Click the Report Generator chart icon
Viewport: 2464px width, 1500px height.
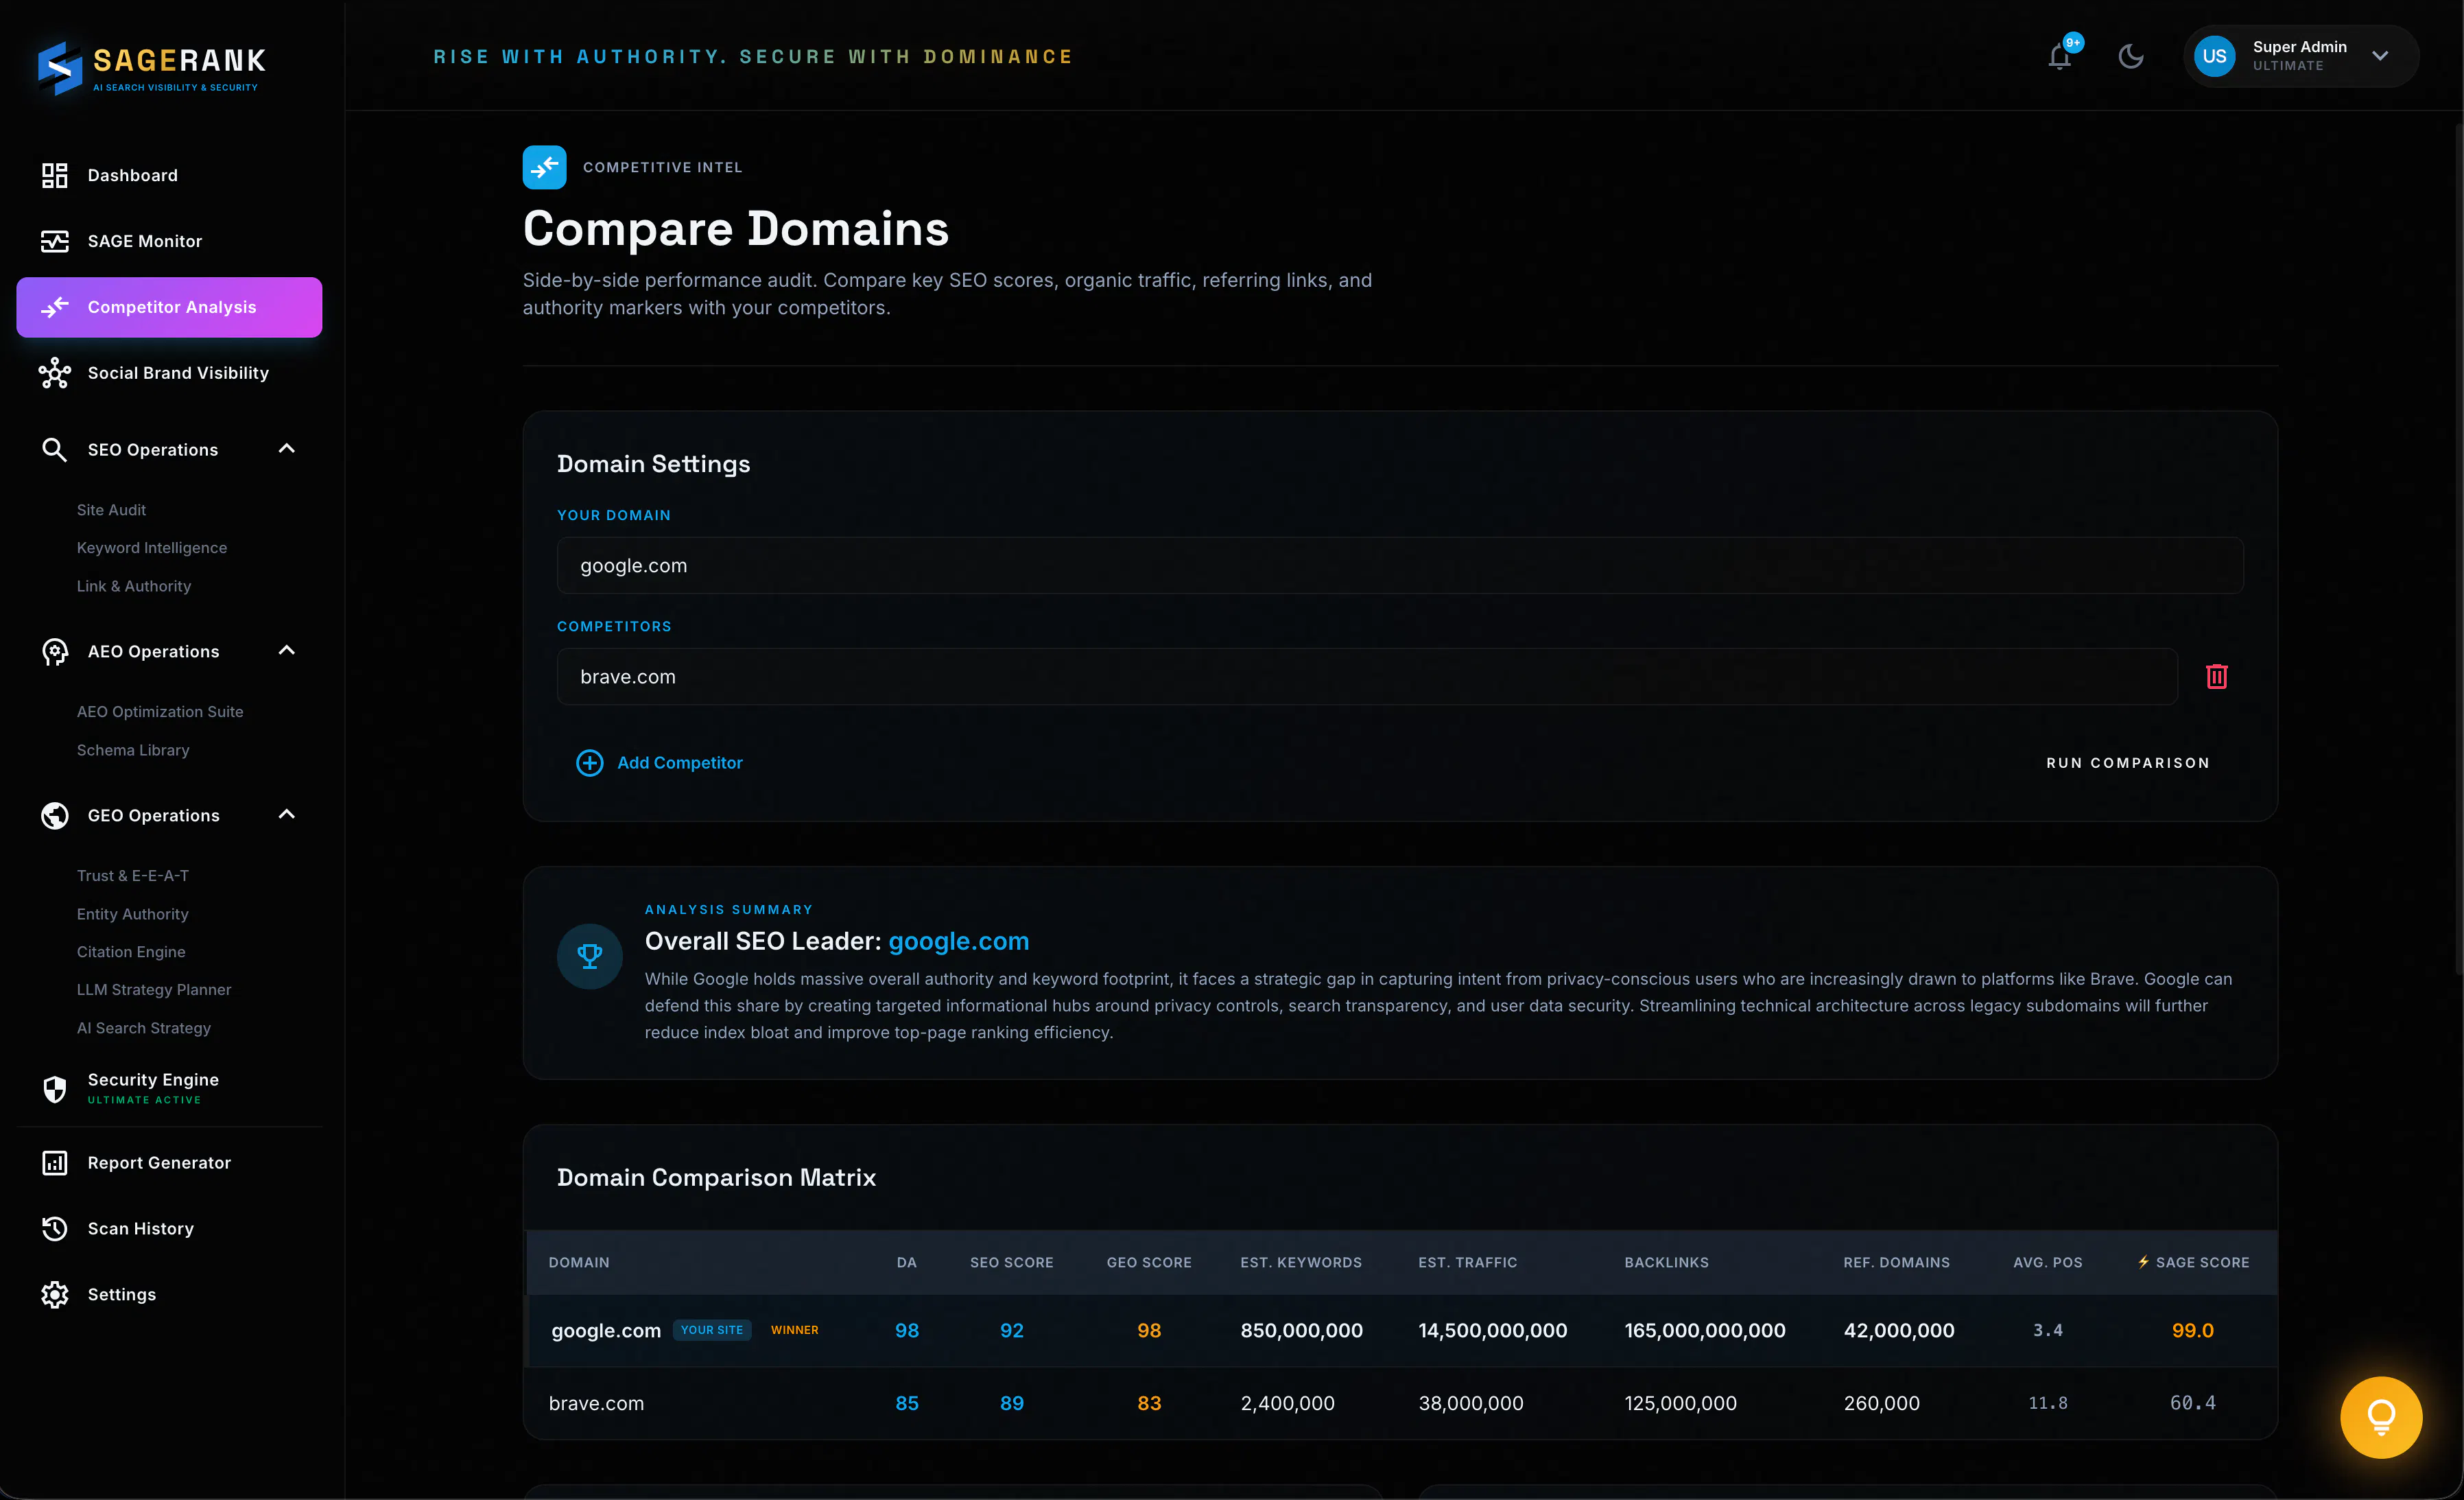tap(55, 1163)
